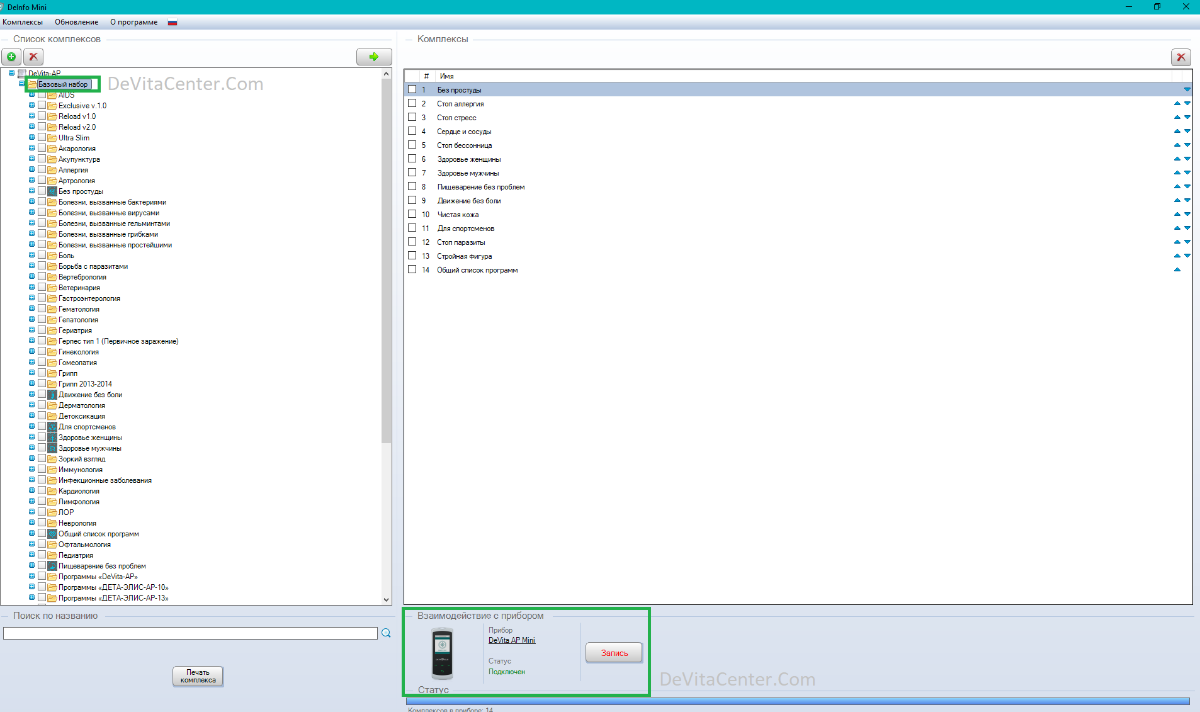This screenshot has width=1200, height=712.
Task: Click the Запись button
Action: (x=613, y=653)
